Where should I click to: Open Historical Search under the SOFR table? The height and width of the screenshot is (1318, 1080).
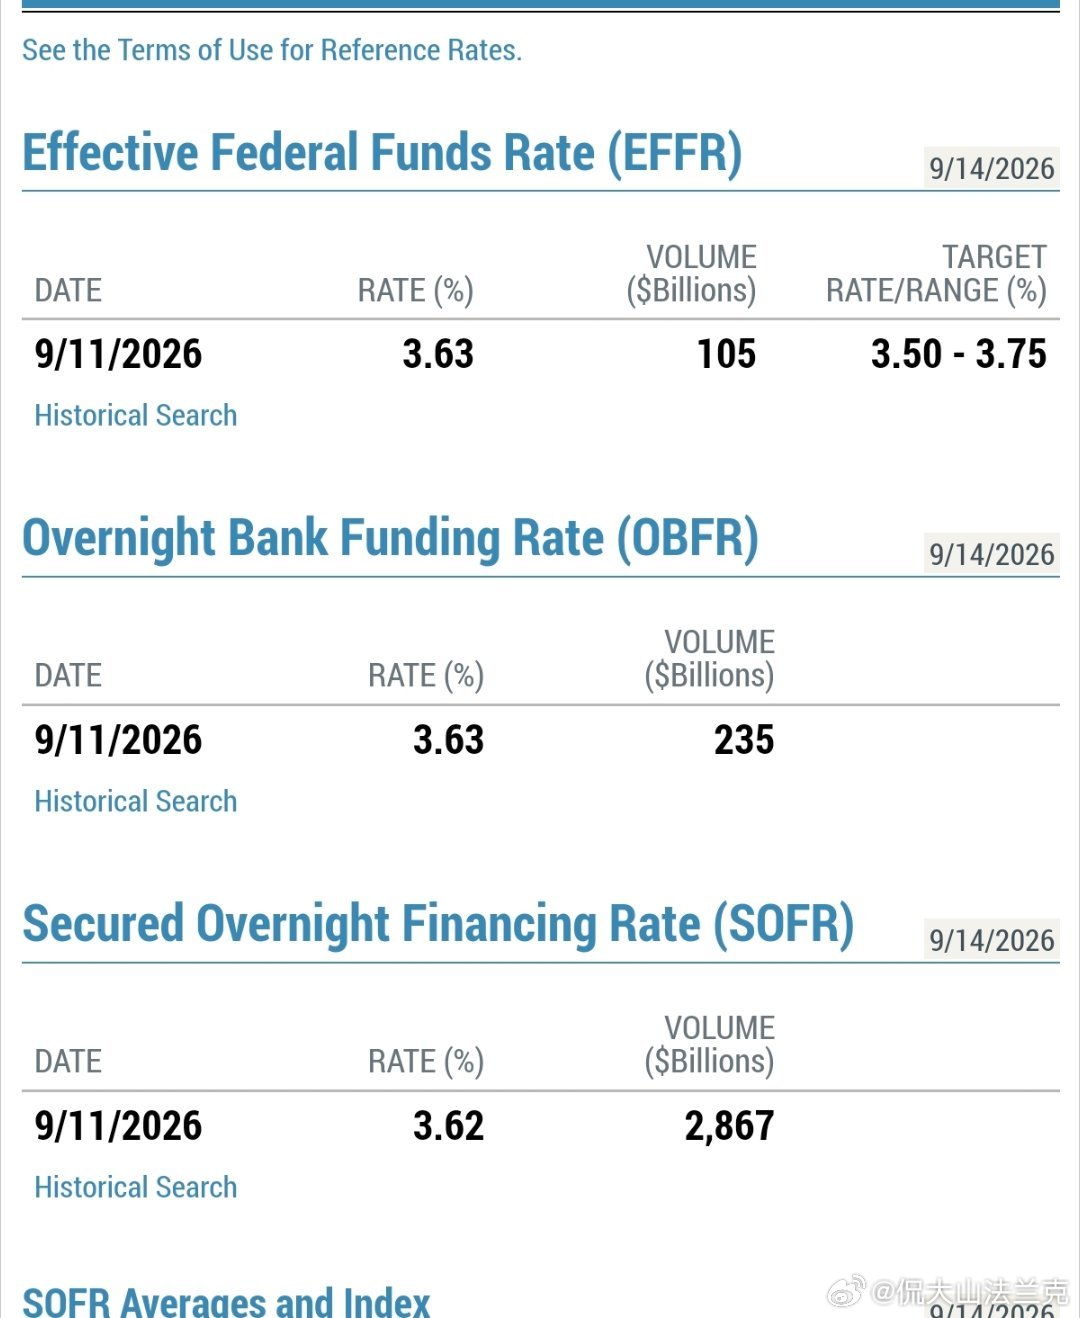tap(135, 1187)
